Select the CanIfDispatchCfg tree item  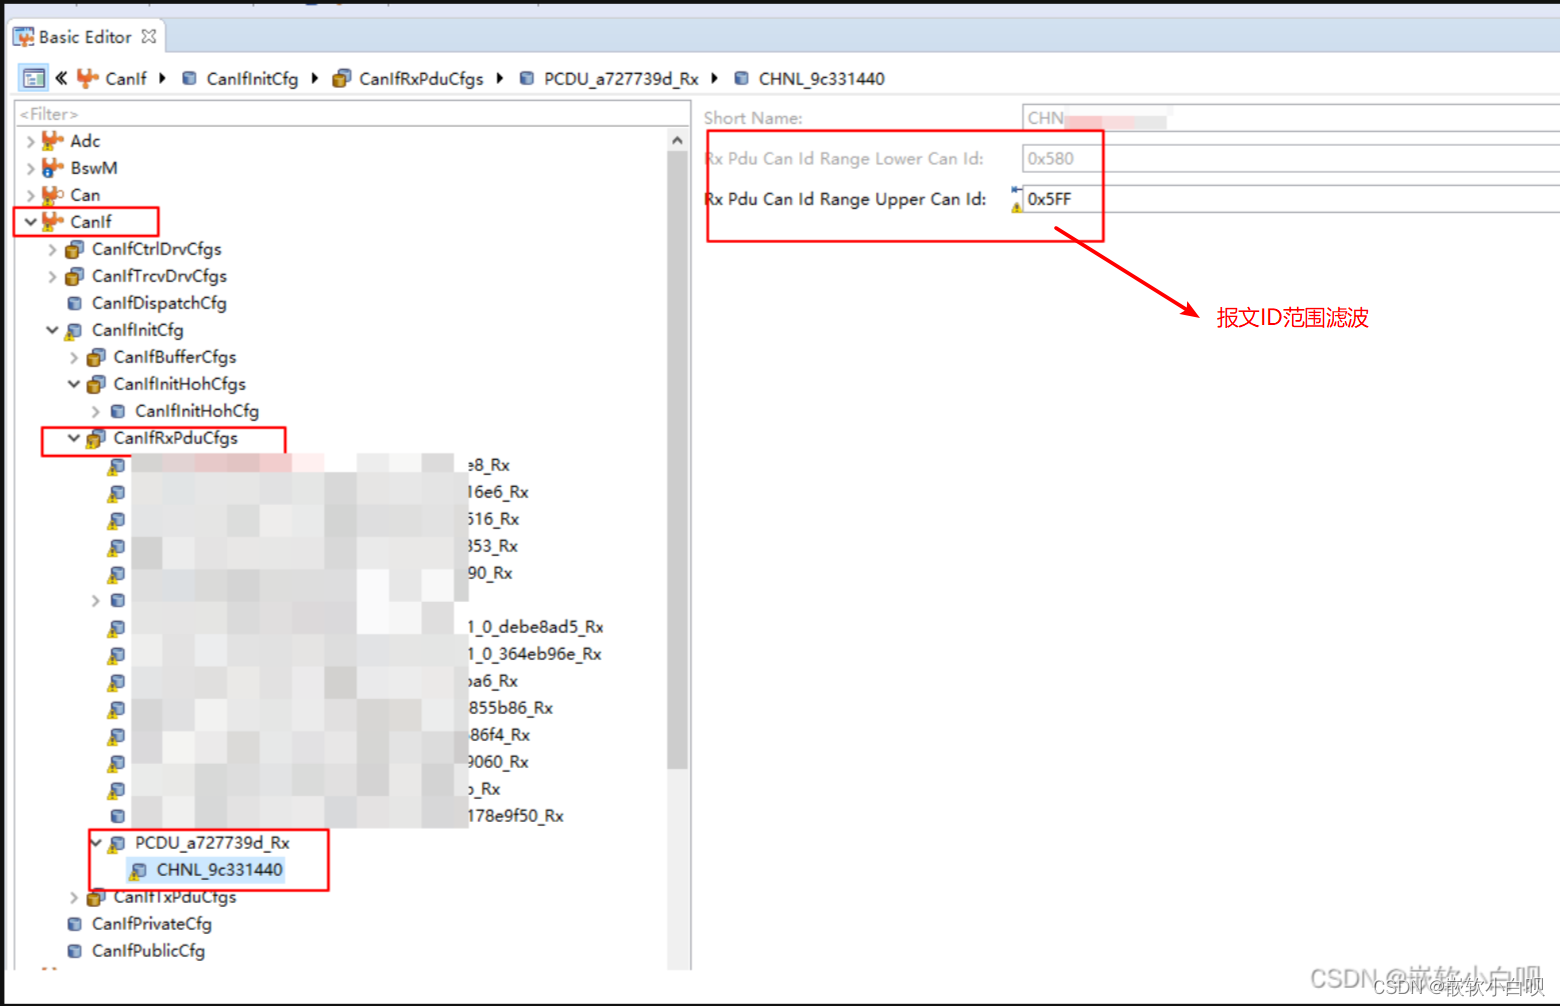pos(159,303)
